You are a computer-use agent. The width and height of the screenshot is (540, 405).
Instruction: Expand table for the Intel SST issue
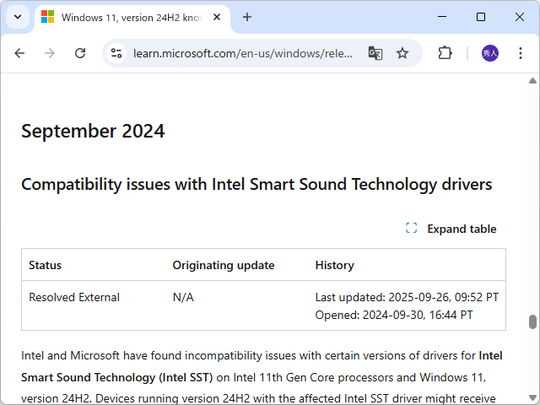point(451,229)
